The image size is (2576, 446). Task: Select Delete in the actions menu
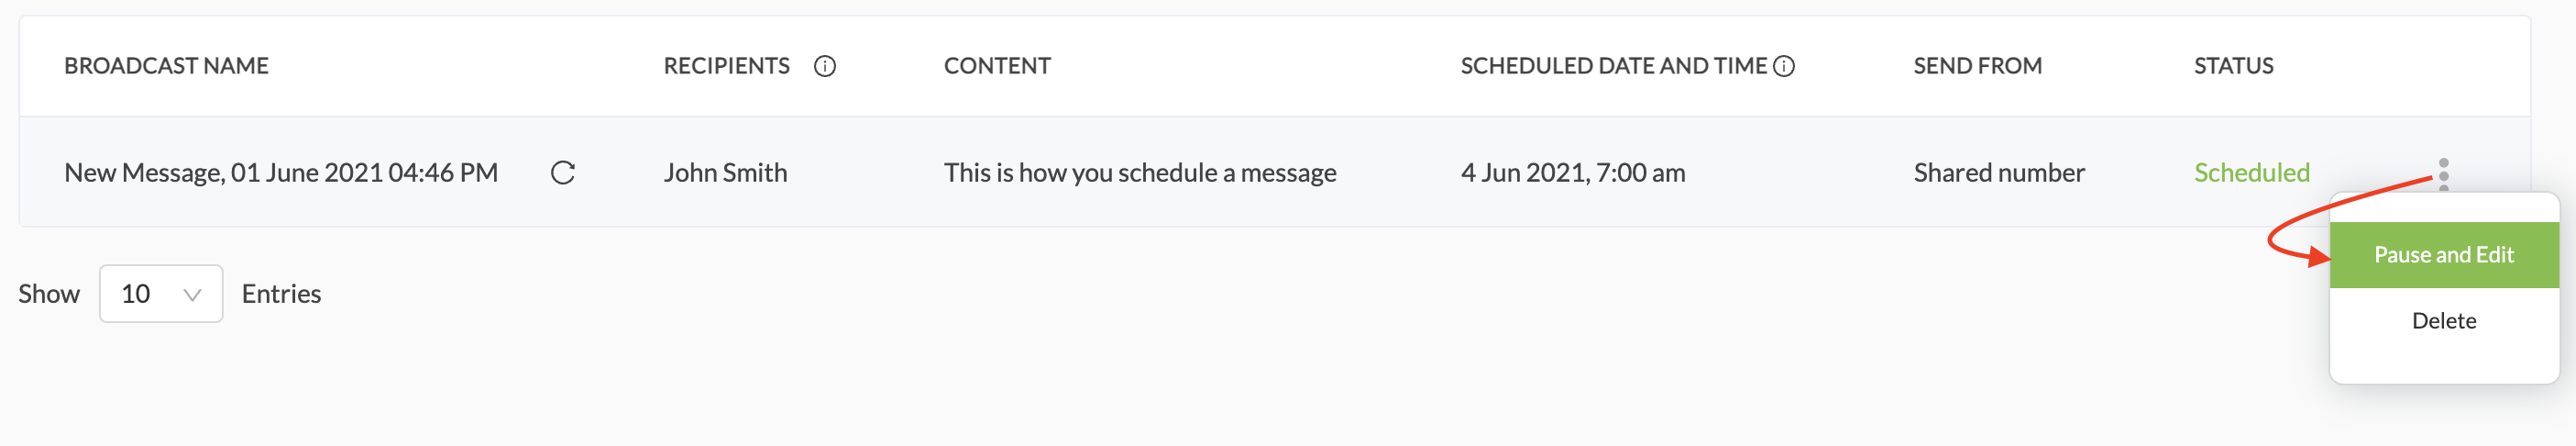pyautogui.click(x=2444, y=321)
